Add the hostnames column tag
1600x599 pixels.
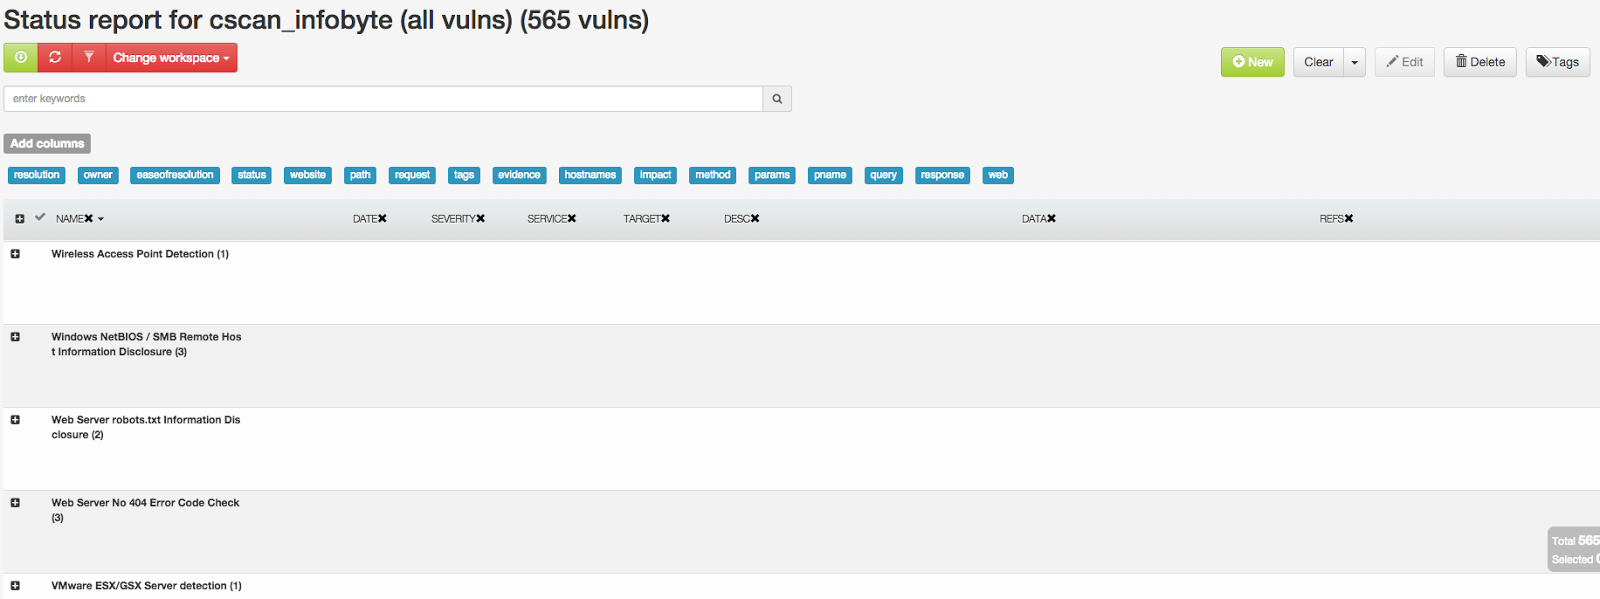pyautogui.click(x=590, y=175)
